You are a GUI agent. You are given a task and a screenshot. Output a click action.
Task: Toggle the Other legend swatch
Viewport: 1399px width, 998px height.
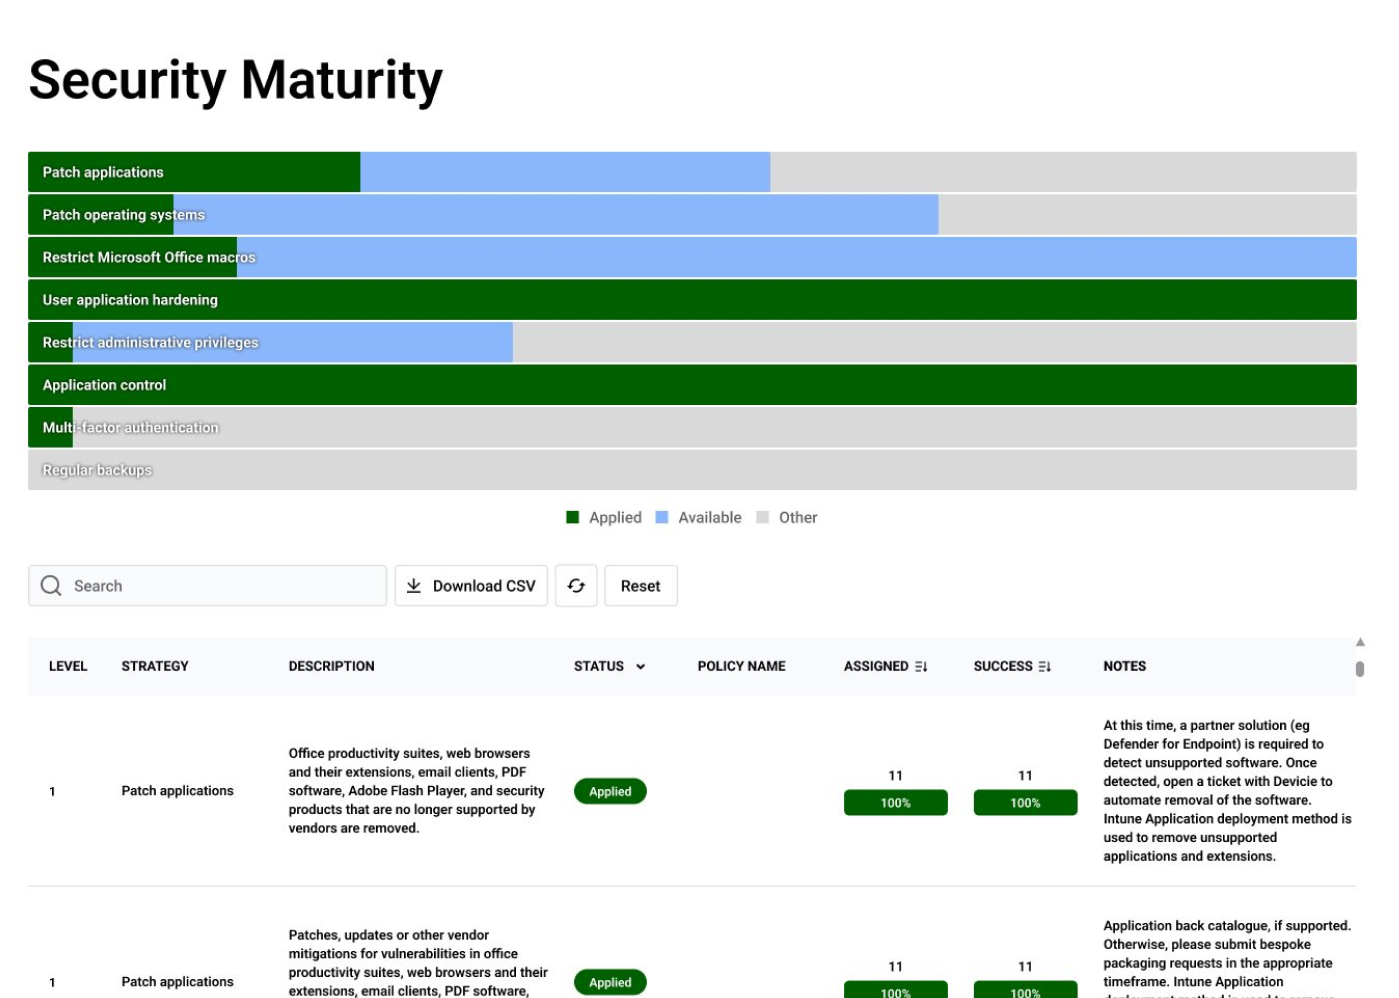point(763,517)
